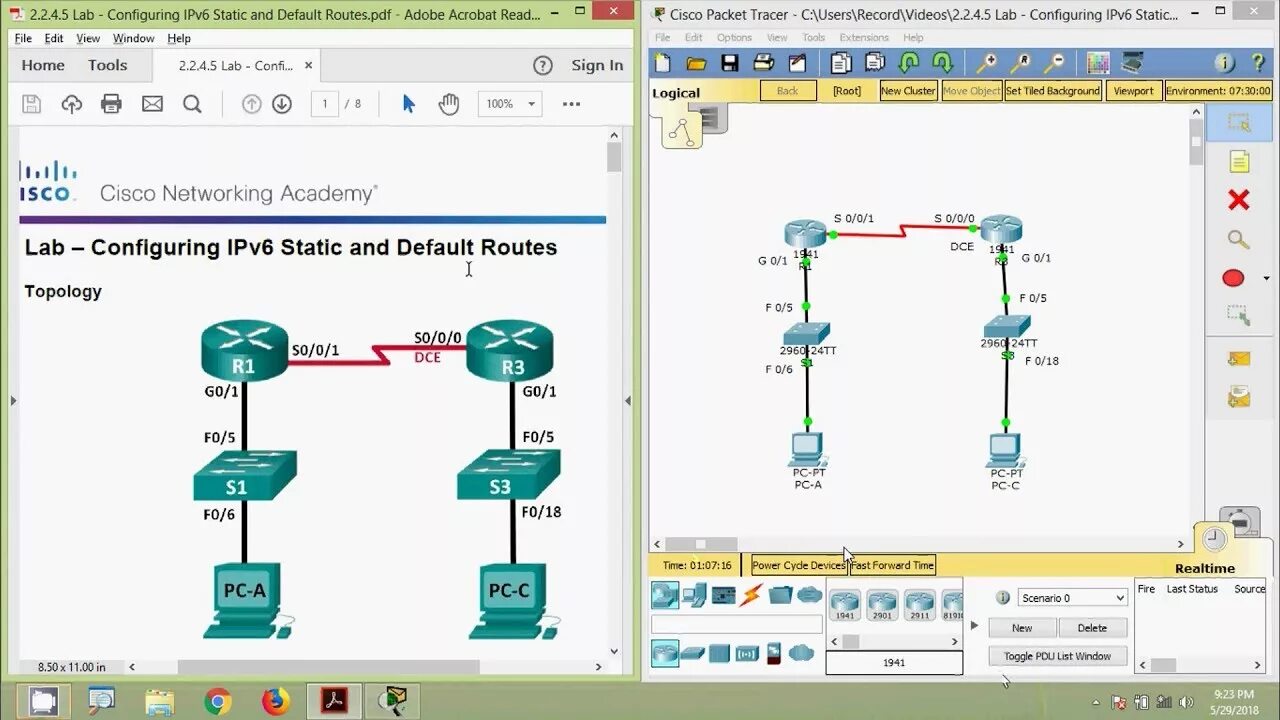The width and height of the screenshot is (1280, 720).
Task: Print the Packet Tracer workspace
Action: pyautogui.click(x=764, y=63)
